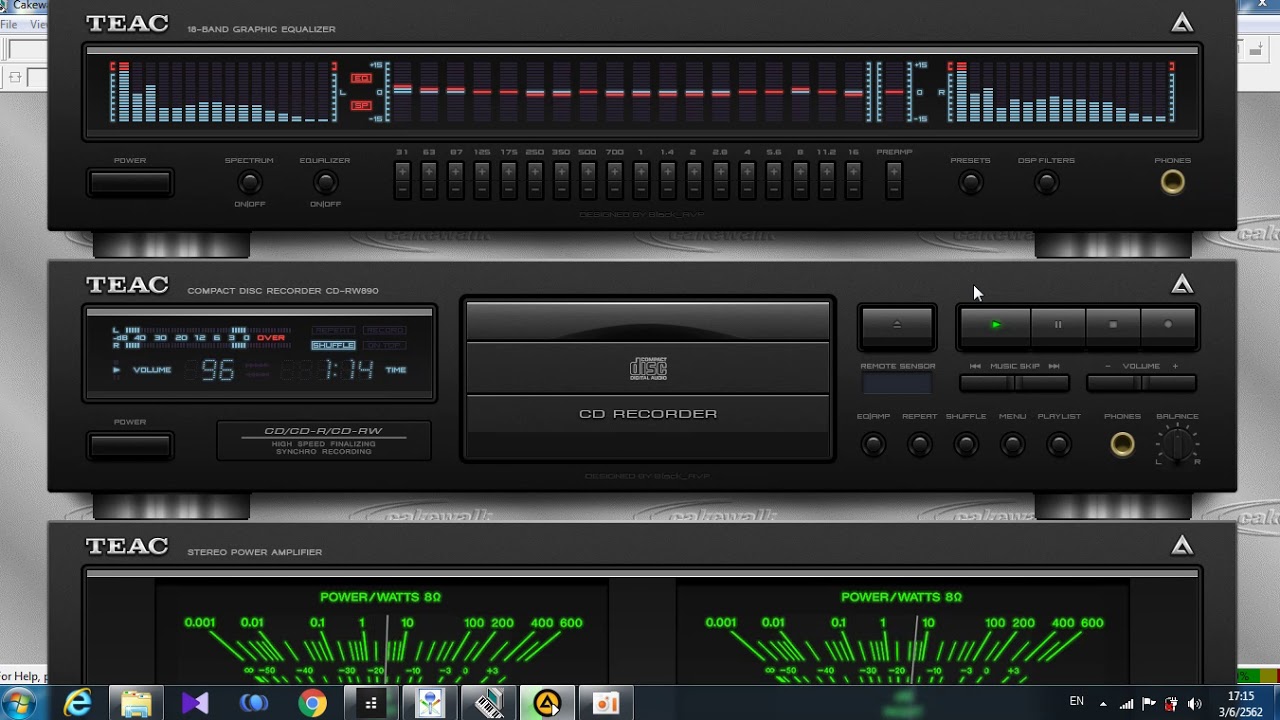Toggle the EQ/AMP knob button
This screenshot has width=1280, height=720.
[x=873, y=444]
